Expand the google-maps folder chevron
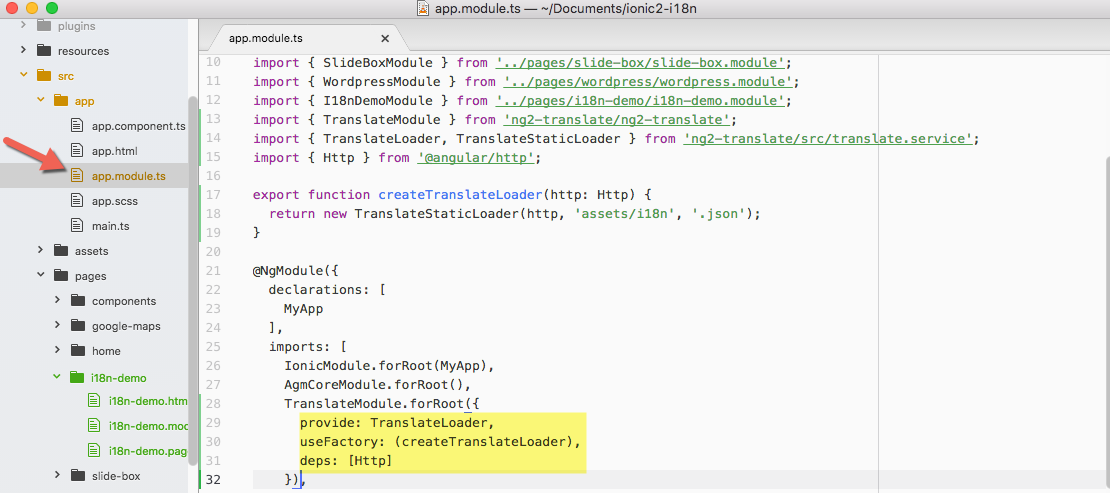The image size is (1110, 493). click(57, 326)
